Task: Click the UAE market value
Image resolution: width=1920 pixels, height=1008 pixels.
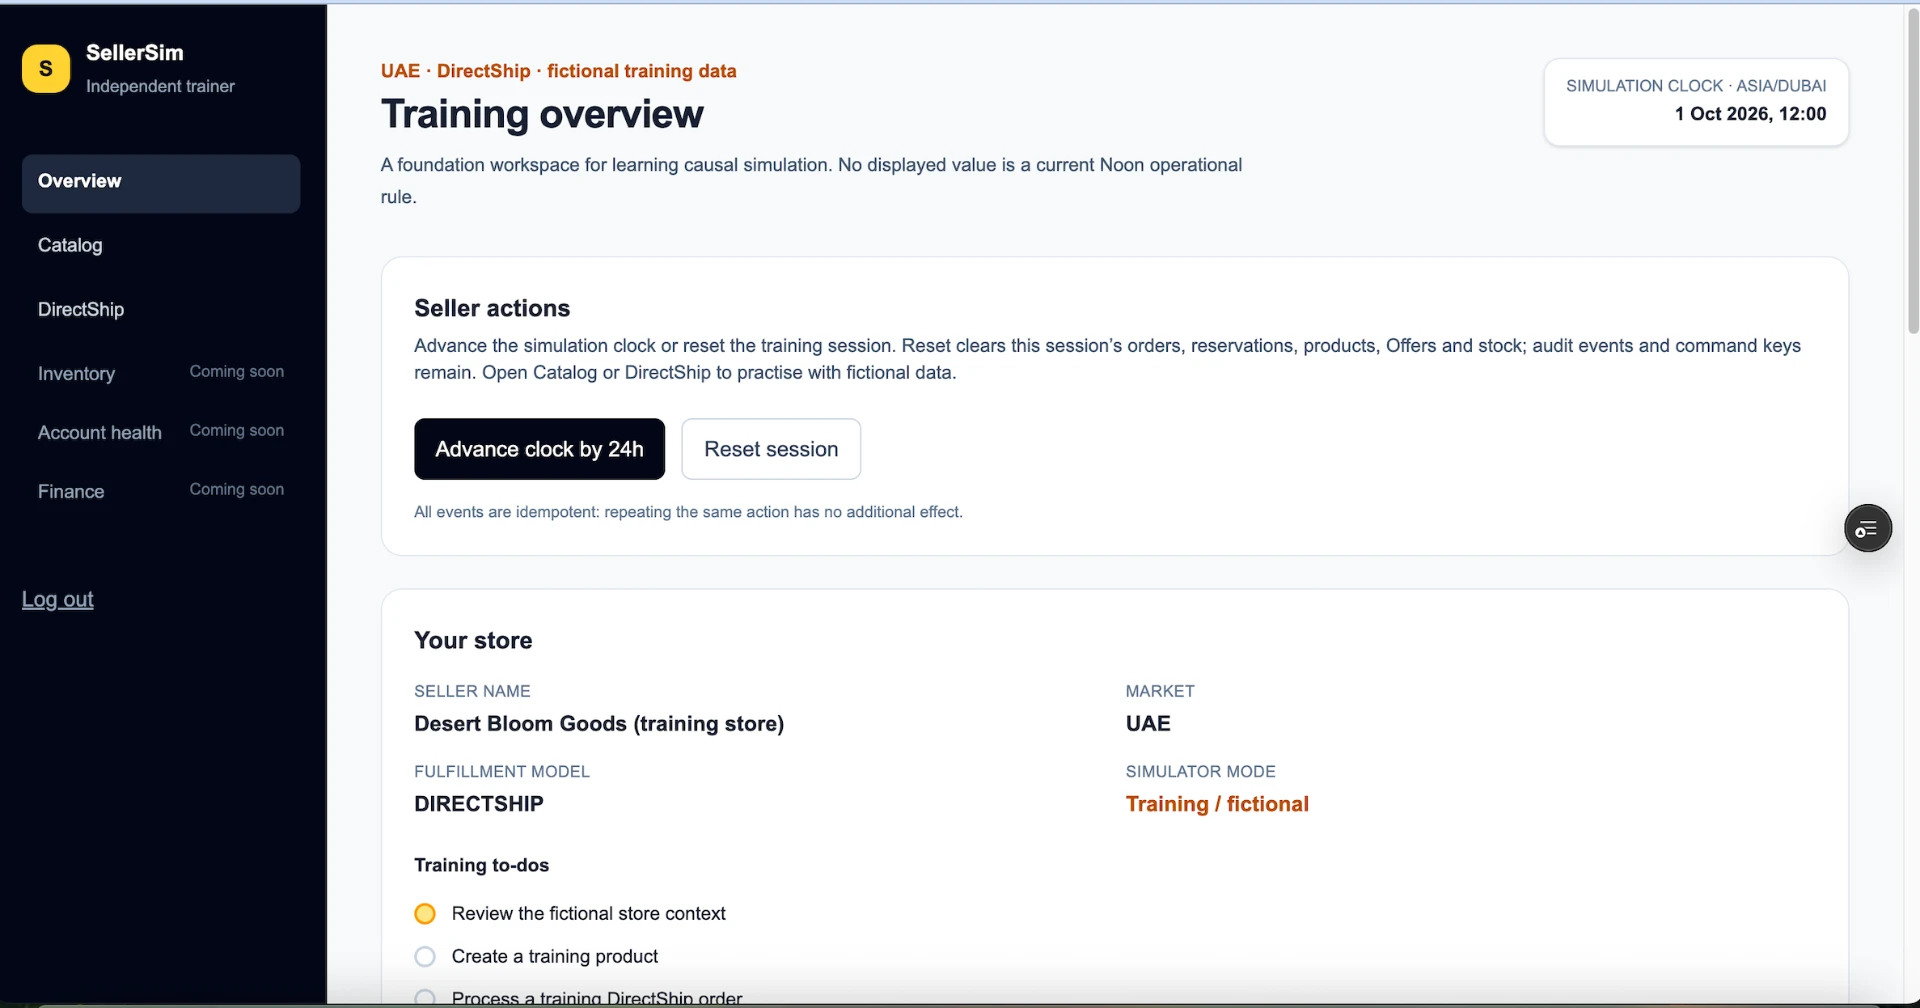Action: click(1148, 724)
